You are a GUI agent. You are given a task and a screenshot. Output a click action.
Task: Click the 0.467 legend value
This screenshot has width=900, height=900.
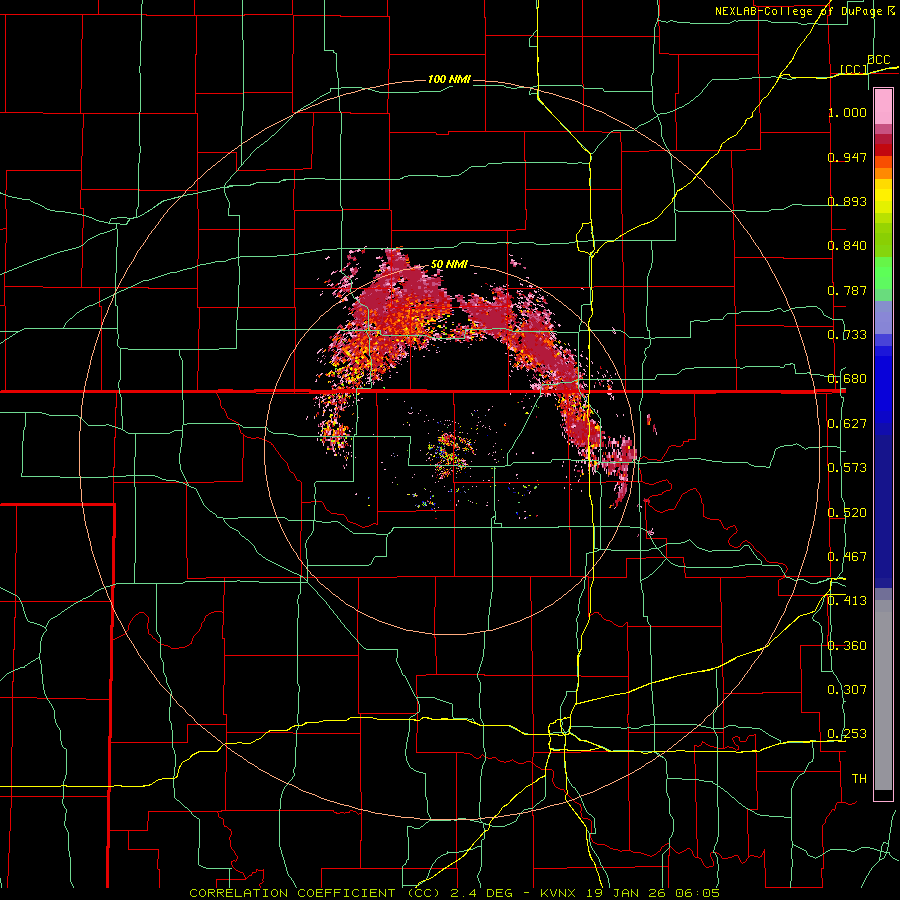point(847,557)
